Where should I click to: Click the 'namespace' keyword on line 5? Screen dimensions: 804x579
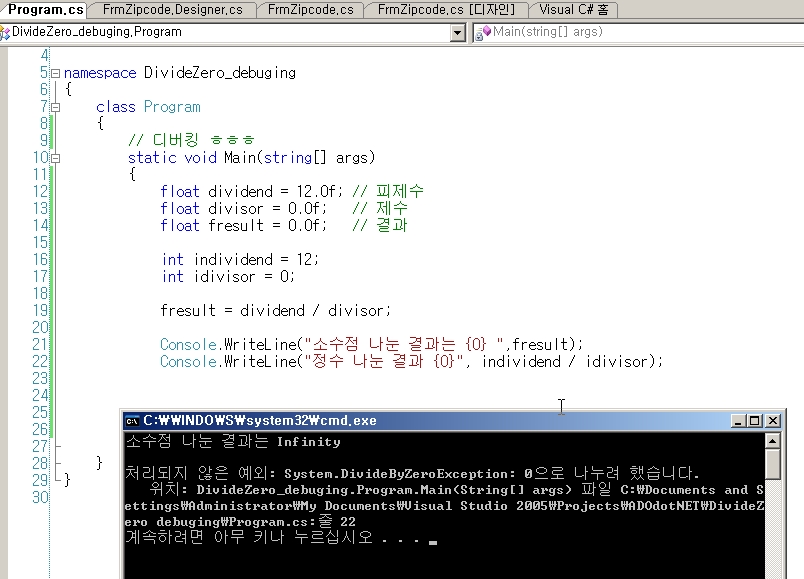(100, 73)
